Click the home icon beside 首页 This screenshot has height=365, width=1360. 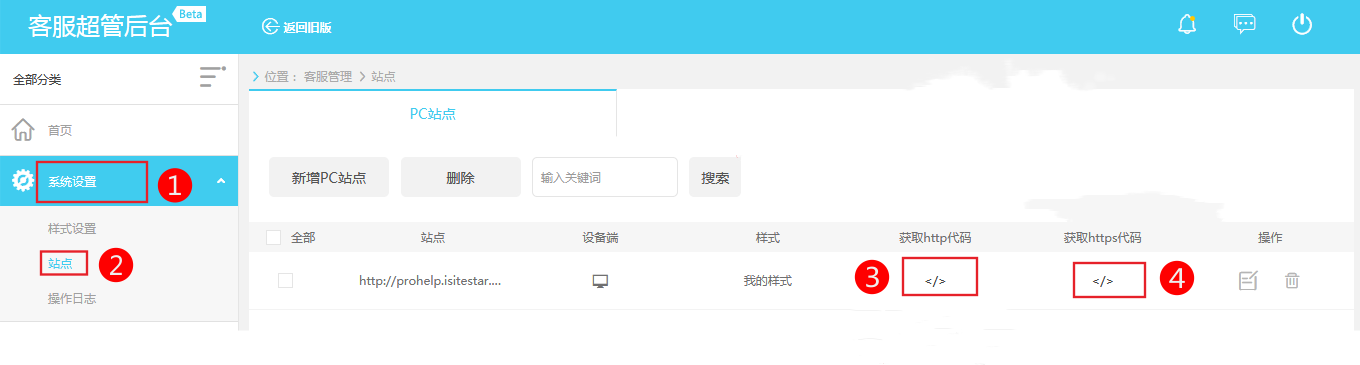[22, 130]
